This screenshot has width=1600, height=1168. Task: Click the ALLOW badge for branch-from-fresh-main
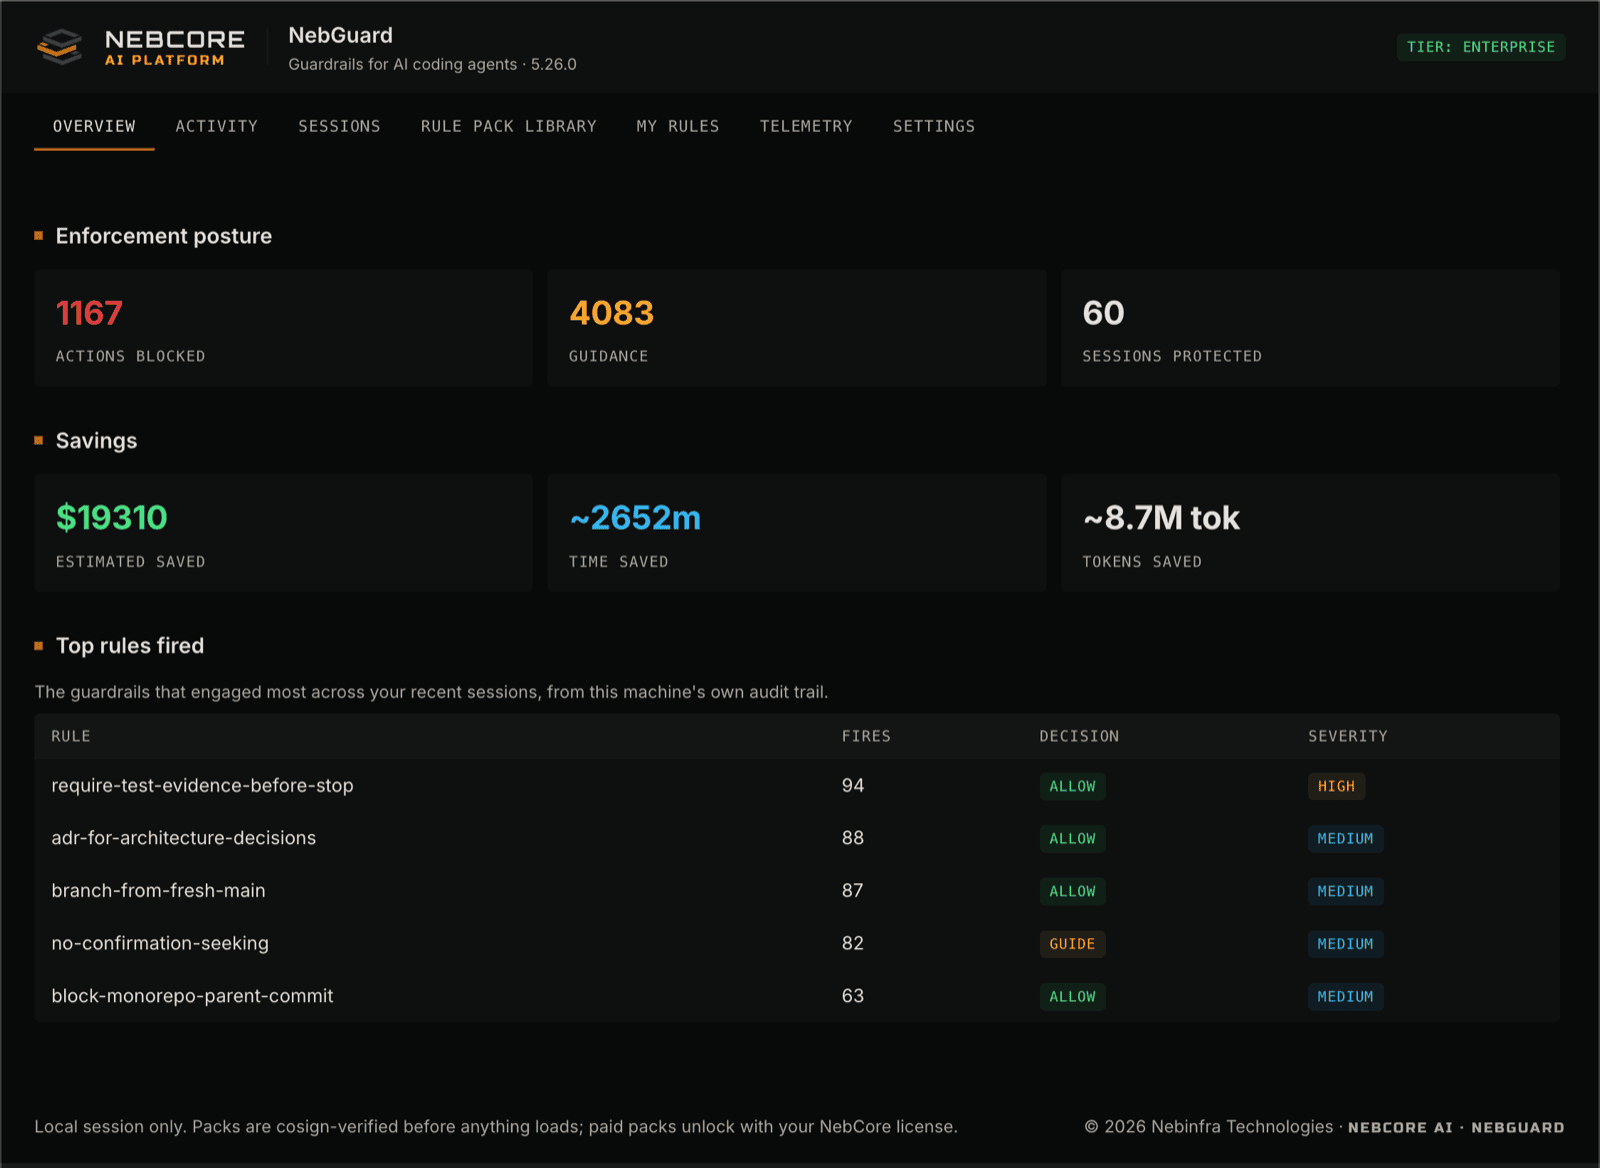[1072, 891]
